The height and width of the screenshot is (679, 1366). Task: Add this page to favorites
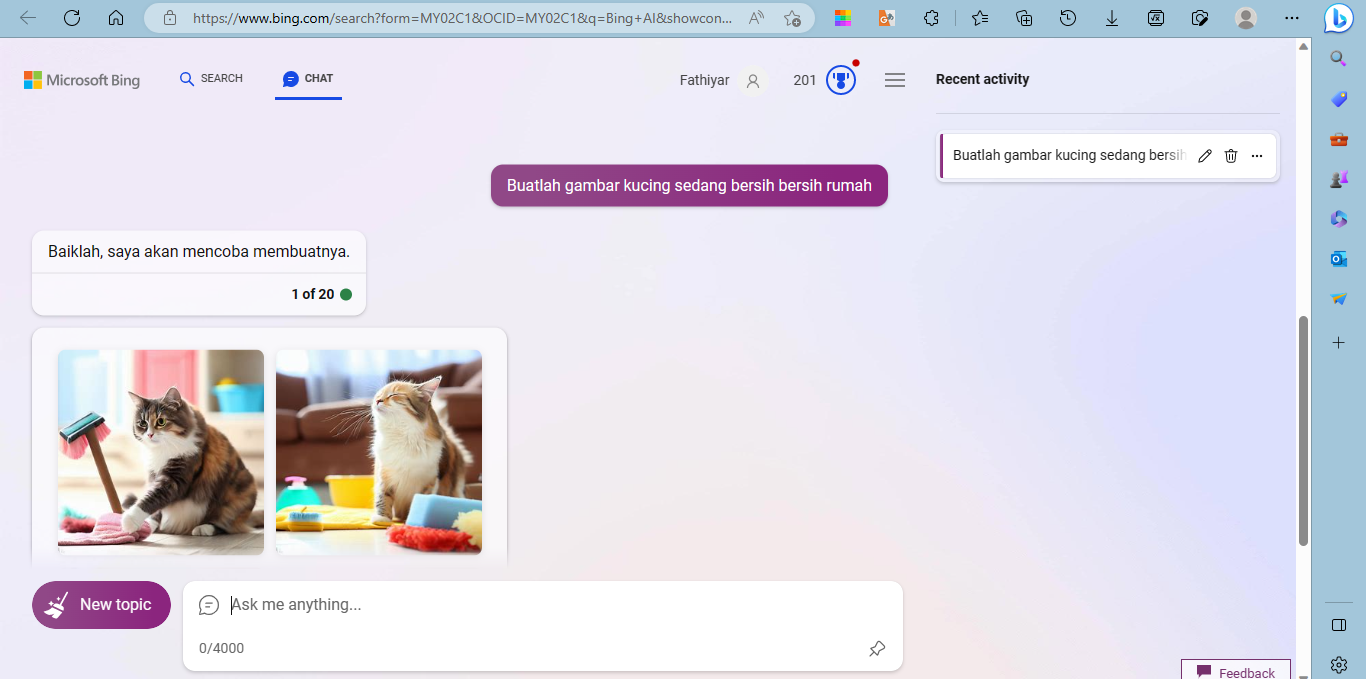pyautogui.click(x=792, y=18)
